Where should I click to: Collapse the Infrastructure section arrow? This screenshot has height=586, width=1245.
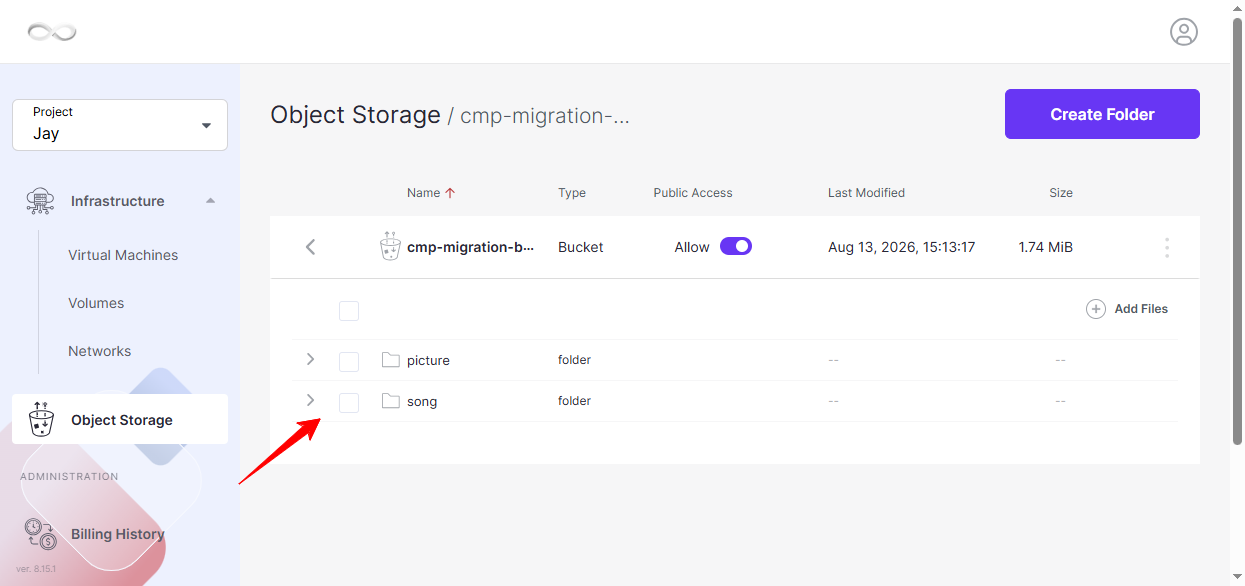pos(210,201)
